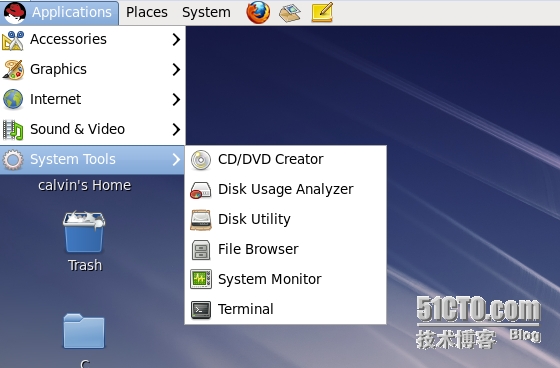Open the yellow note-taking panel icon
The width and height of the screenshot is (560, 368).
click(322, 12)
